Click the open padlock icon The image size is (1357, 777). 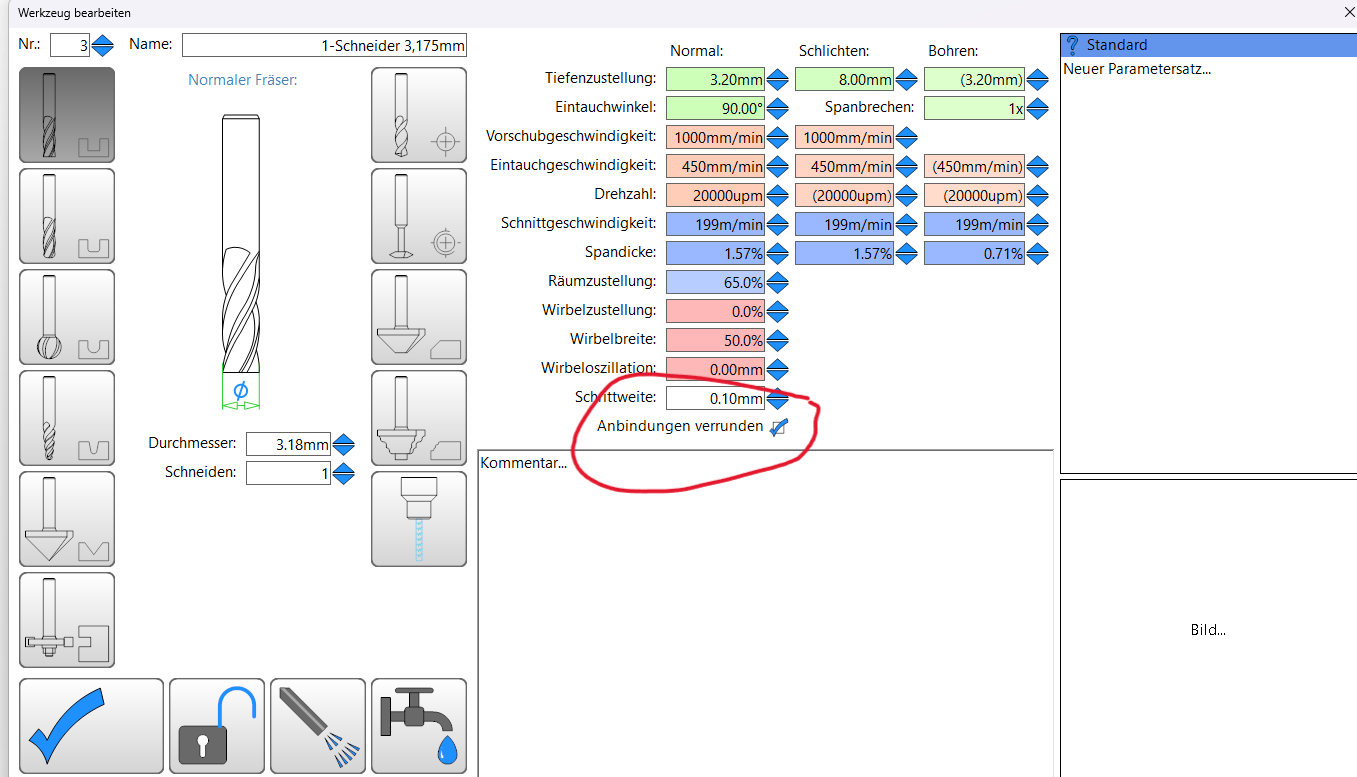(217, 726)
